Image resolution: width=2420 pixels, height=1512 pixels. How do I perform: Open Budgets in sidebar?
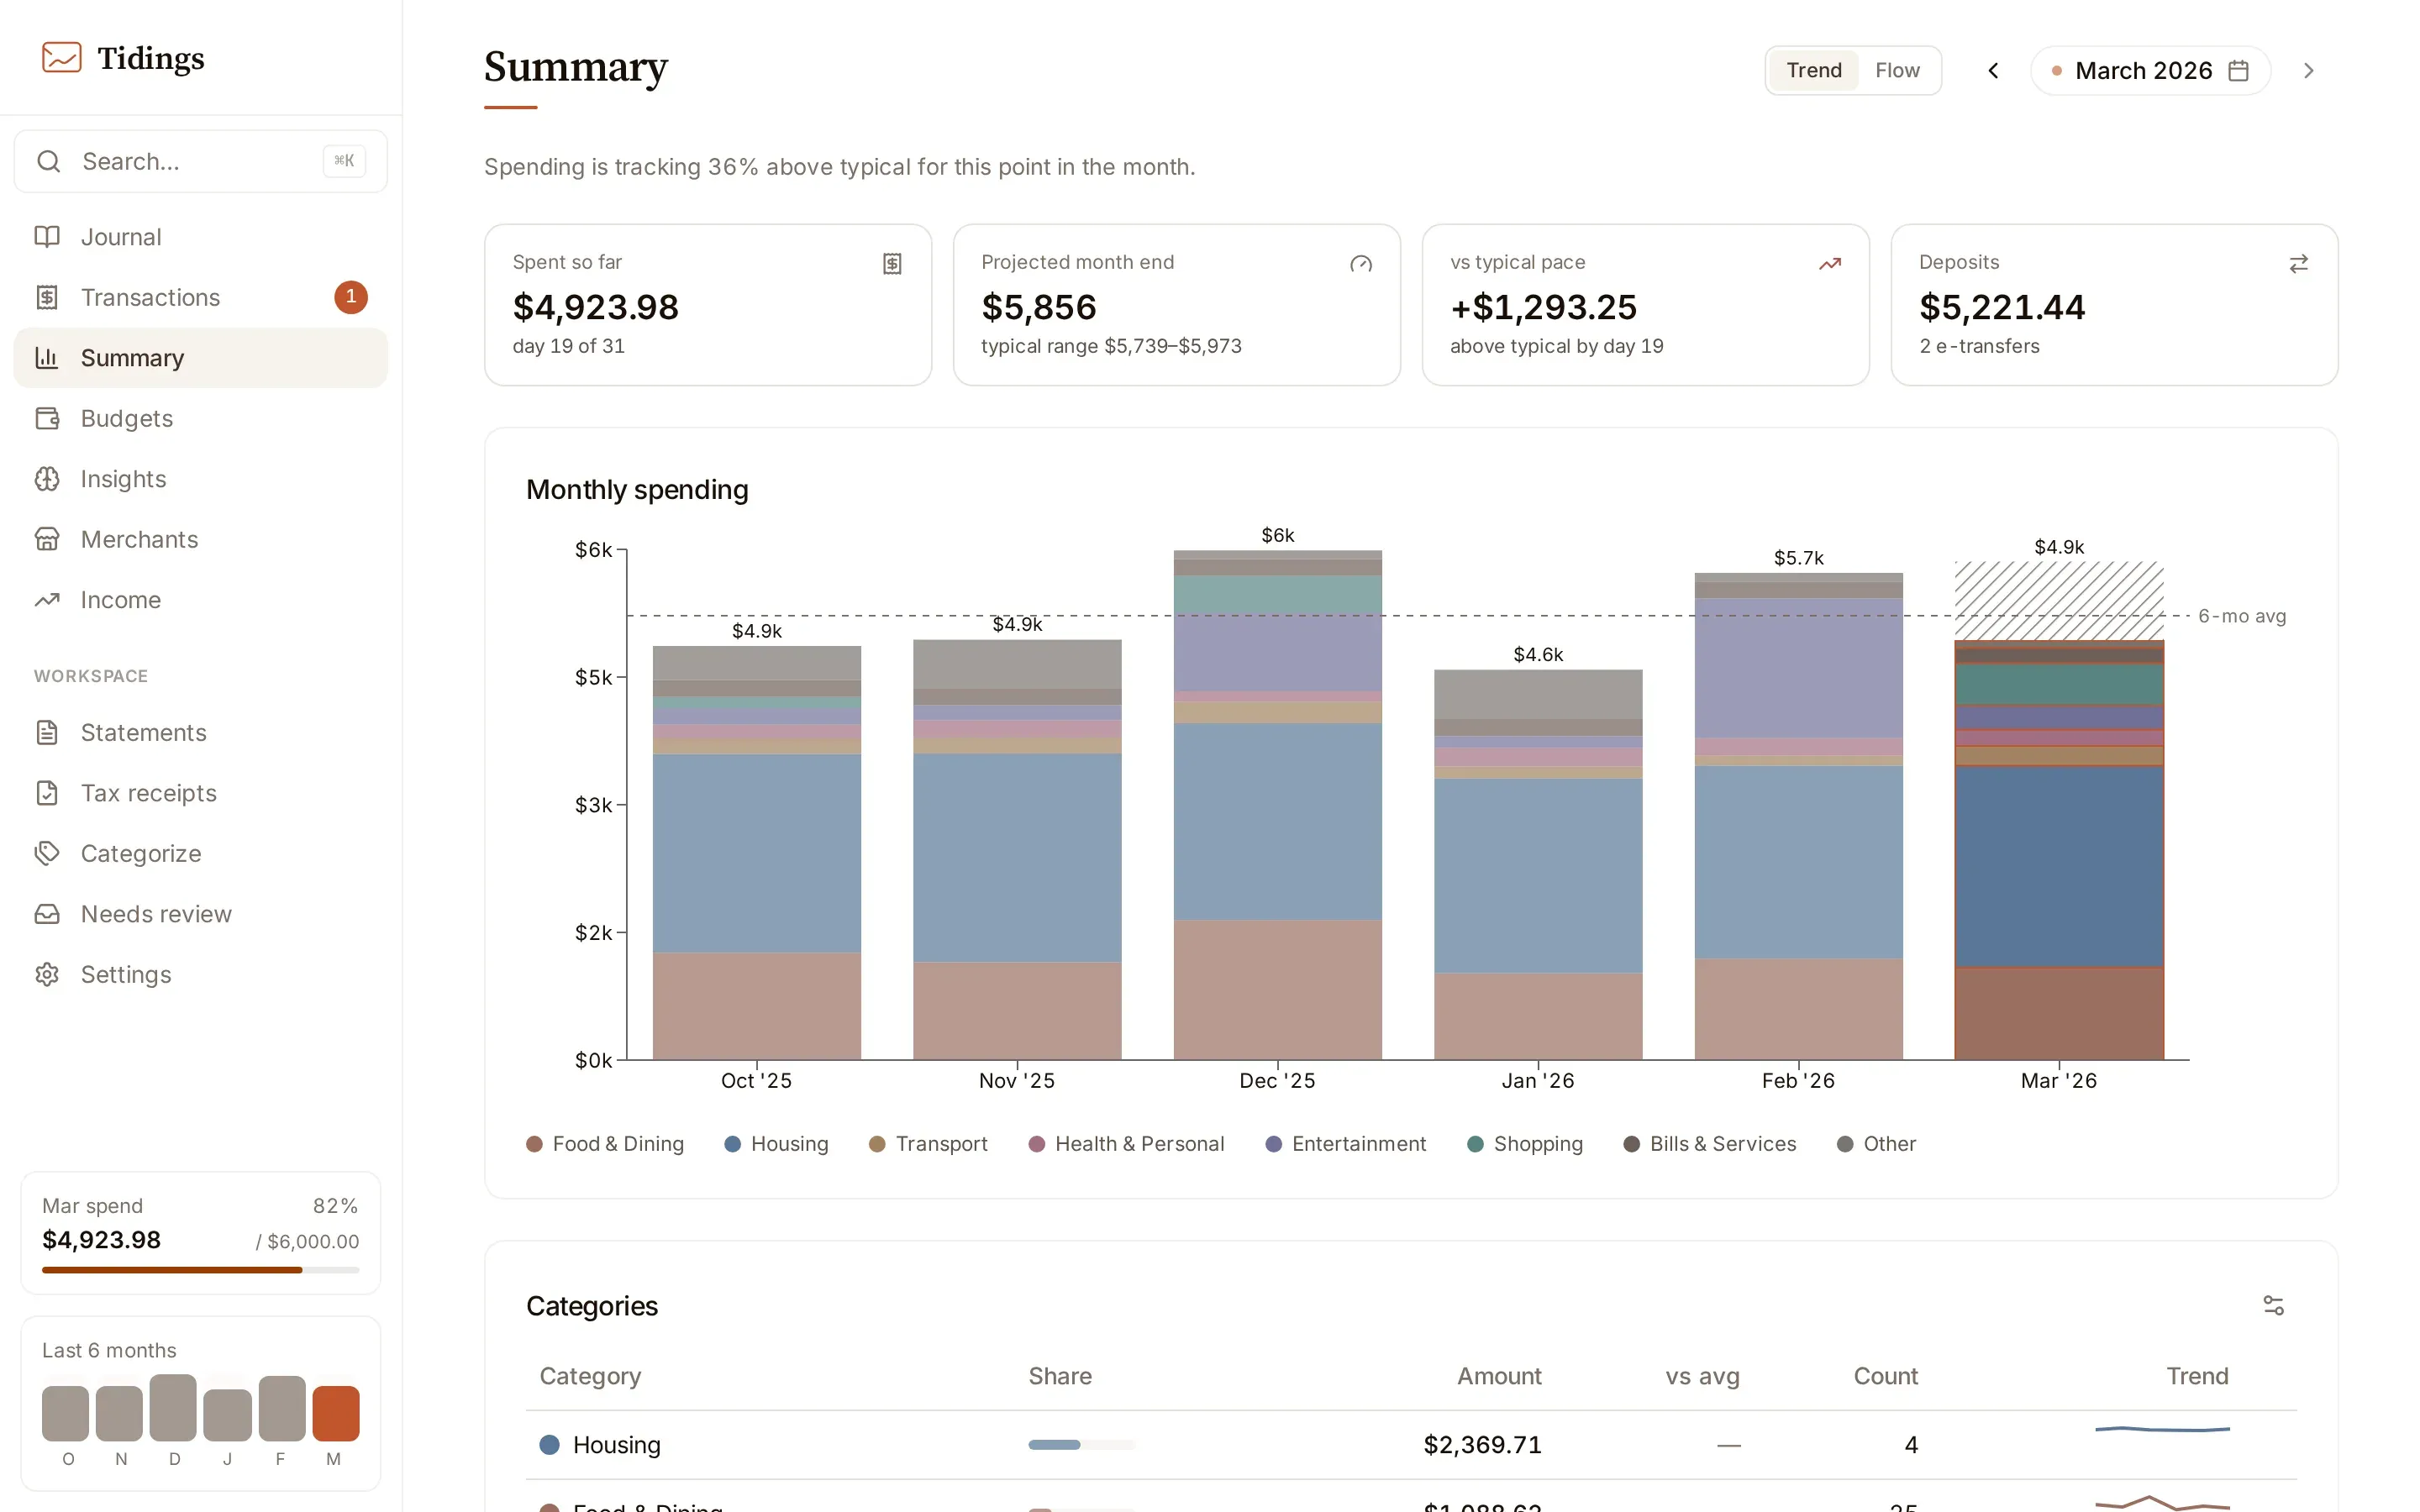200,418
